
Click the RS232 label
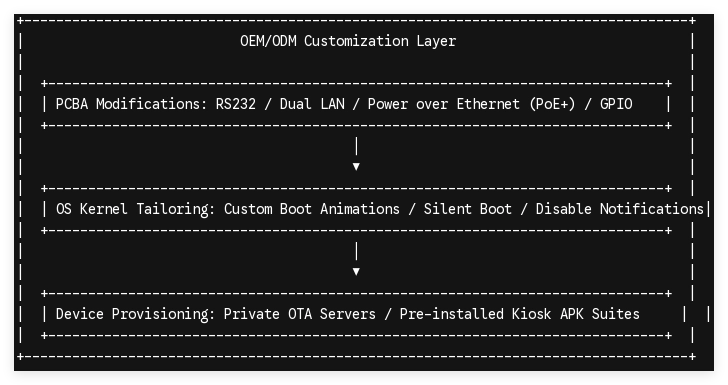pyautogui.click(x=235, y=104)
